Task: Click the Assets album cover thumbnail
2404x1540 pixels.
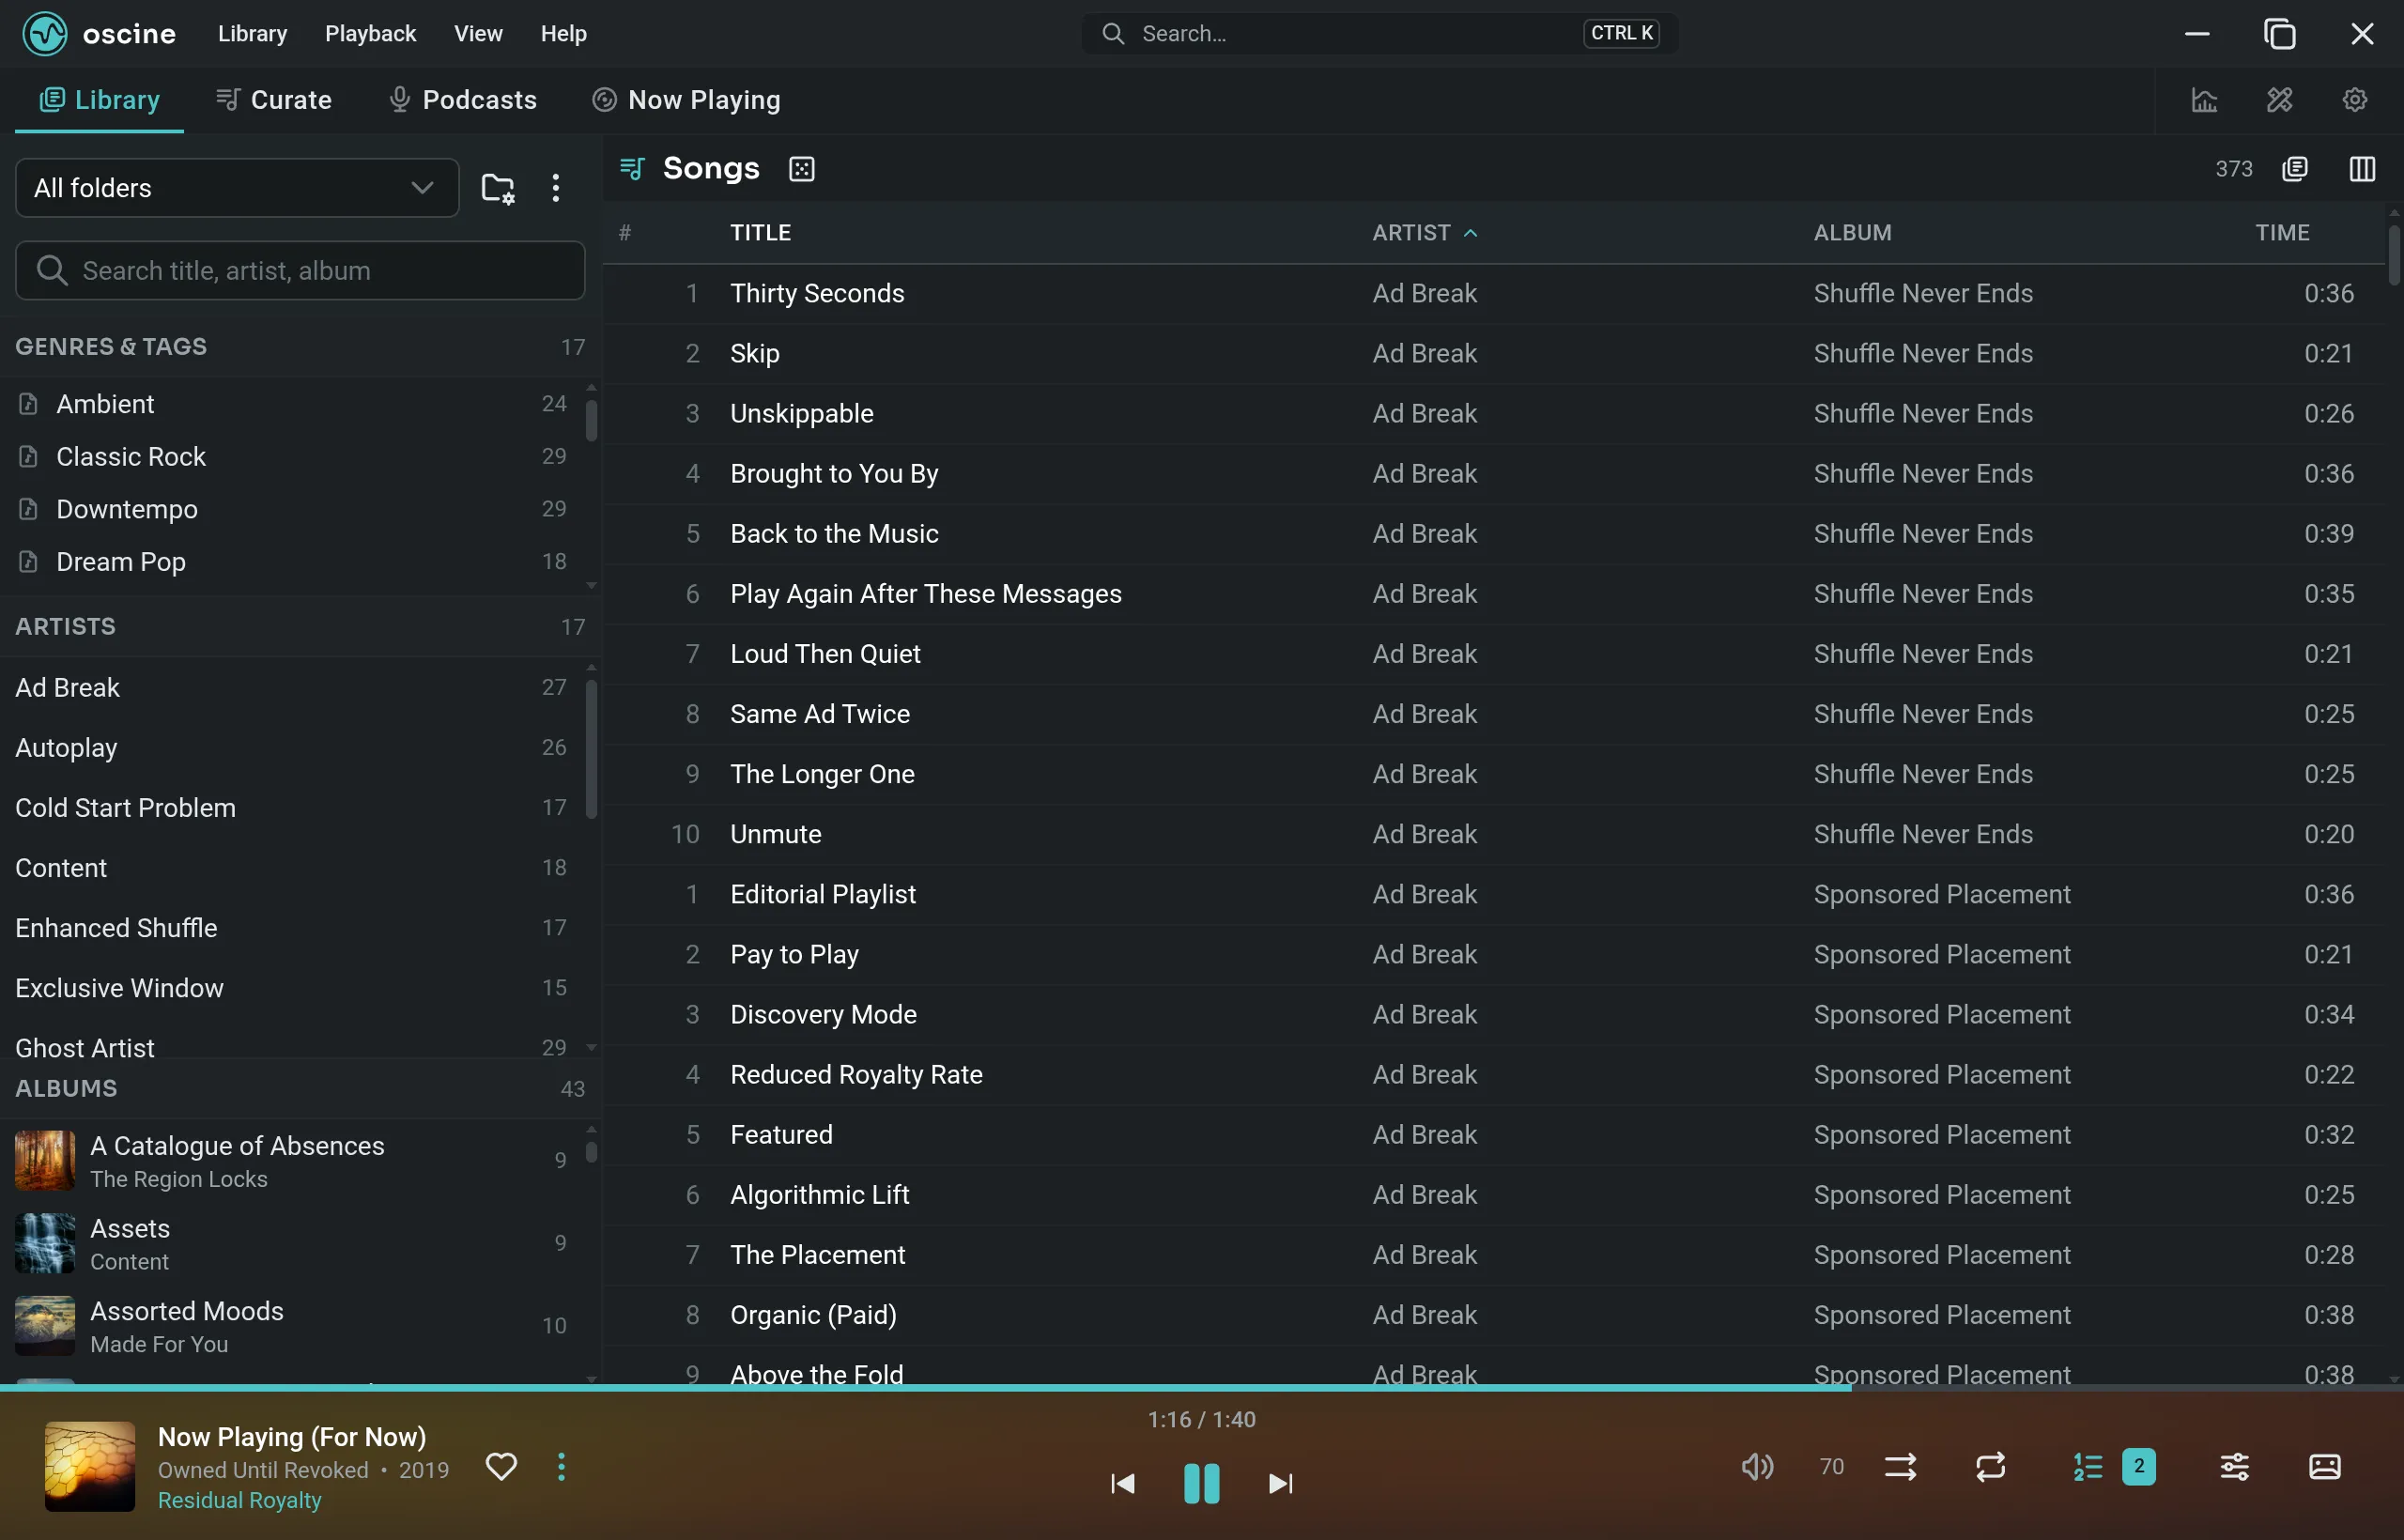Action: click(x=45, y=1243)
